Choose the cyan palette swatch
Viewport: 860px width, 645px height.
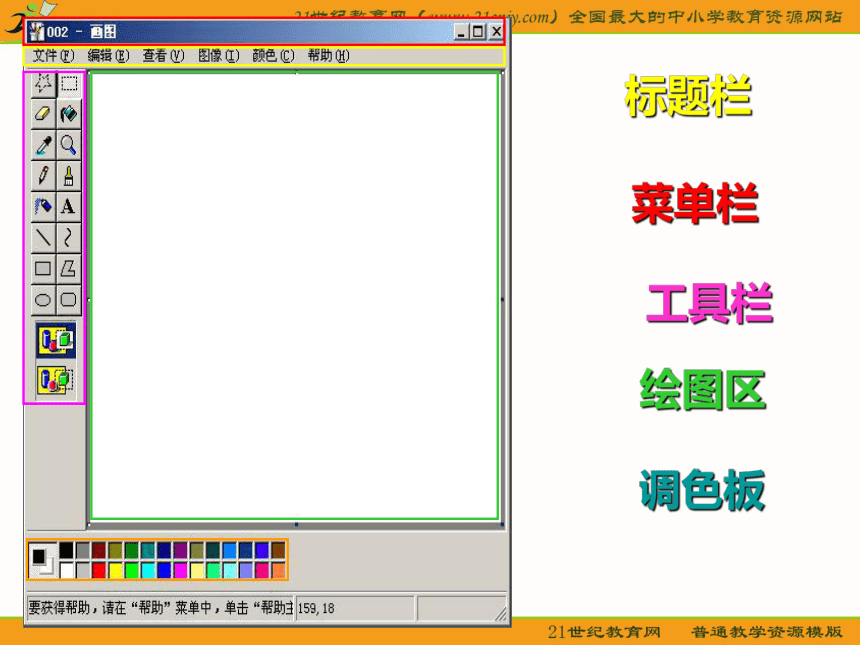[148, 570]
